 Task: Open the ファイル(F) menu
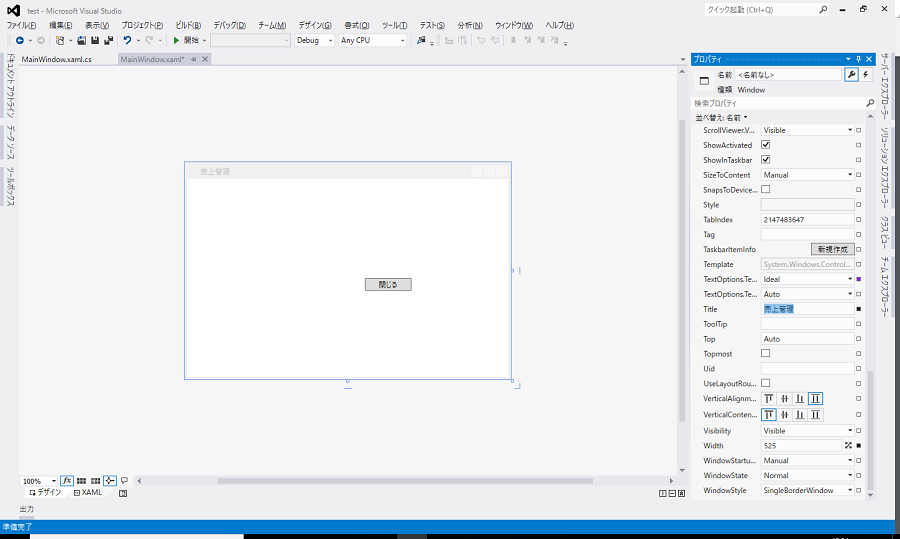pos(21,25)
